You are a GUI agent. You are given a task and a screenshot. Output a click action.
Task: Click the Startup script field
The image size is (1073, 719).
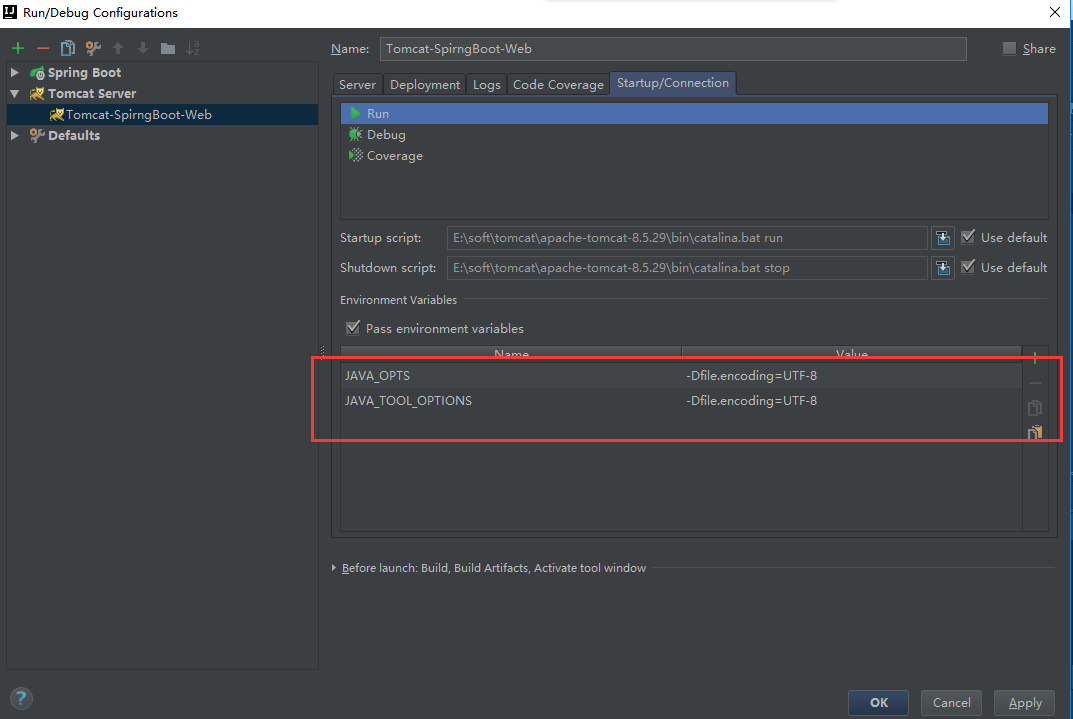tap(687, 238)
